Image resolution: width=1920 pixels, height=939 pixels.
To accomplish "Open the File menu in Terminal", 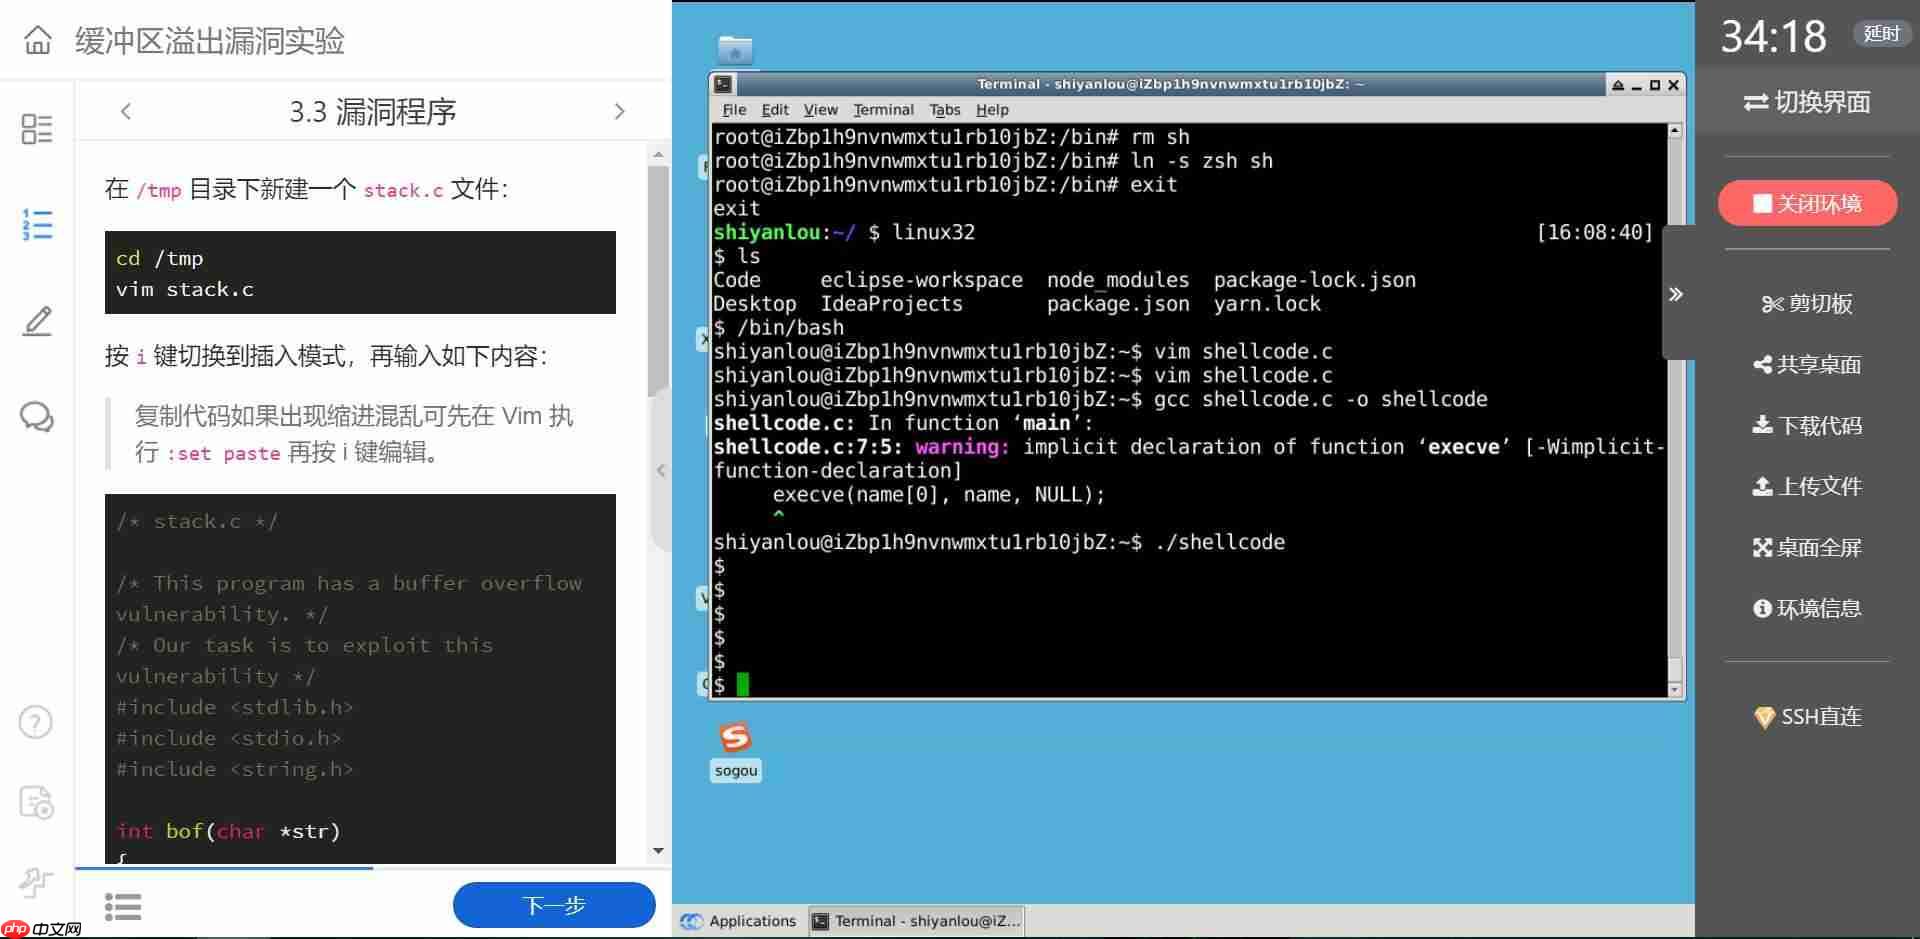I will coord(734,110).
